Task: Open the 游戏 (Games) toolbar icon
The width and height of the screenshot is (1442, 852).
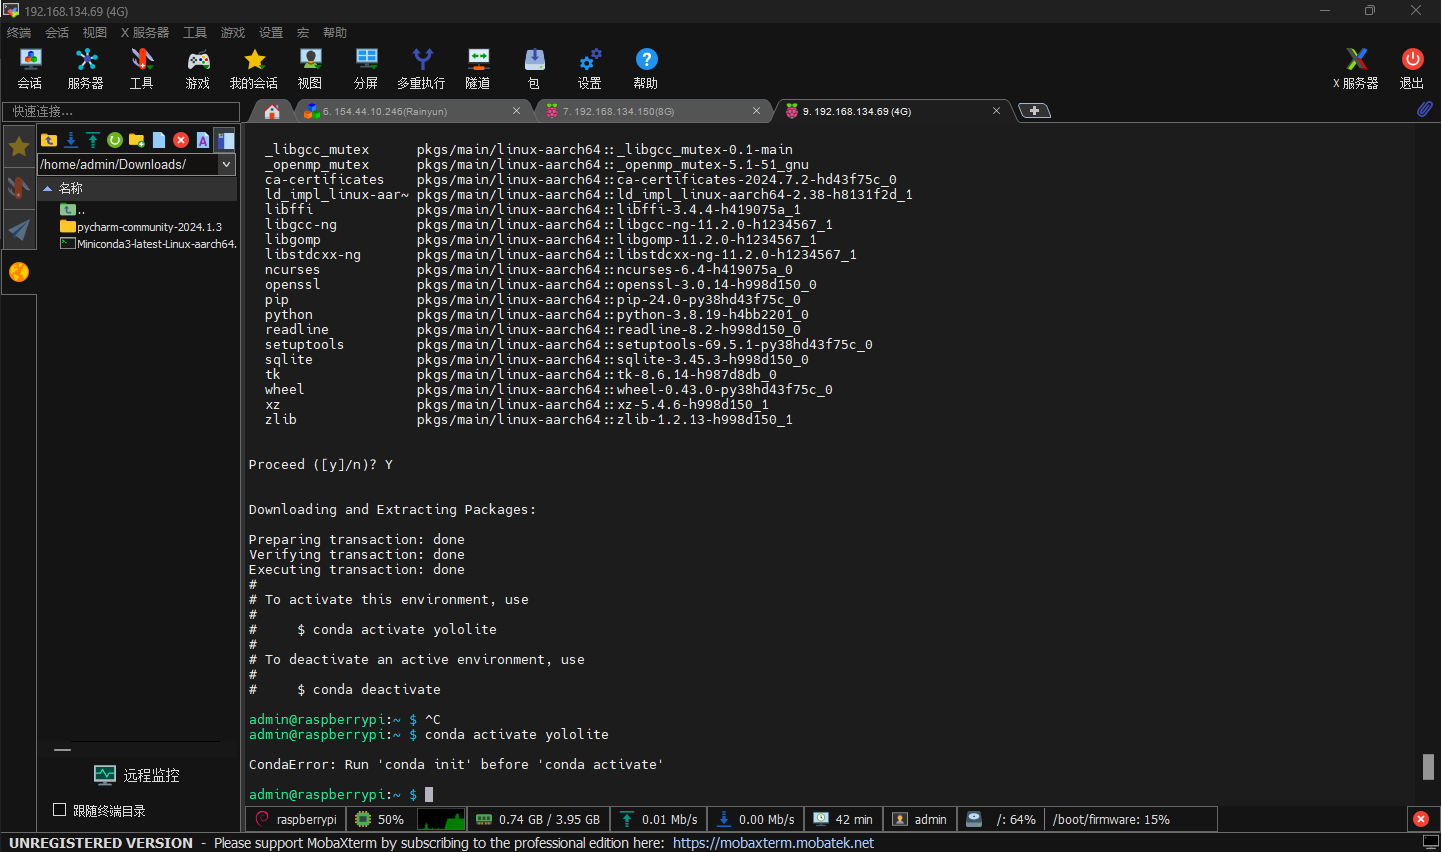Action: point(198,69)
